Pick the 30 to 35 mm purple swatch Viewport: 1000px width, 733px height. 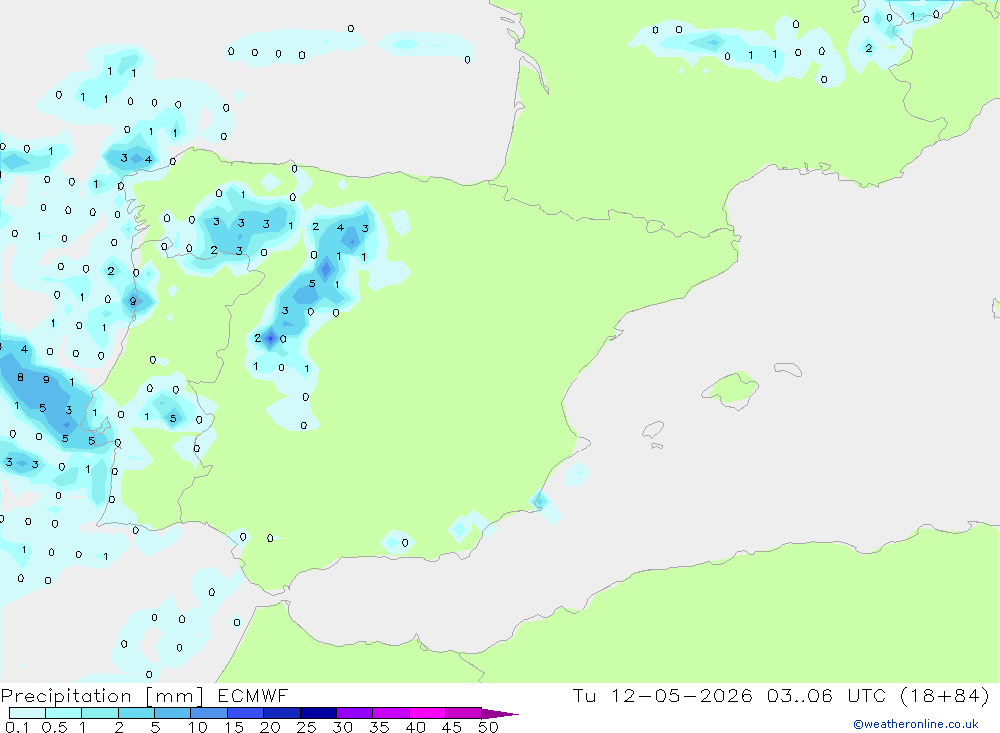(x=355, y=713)
